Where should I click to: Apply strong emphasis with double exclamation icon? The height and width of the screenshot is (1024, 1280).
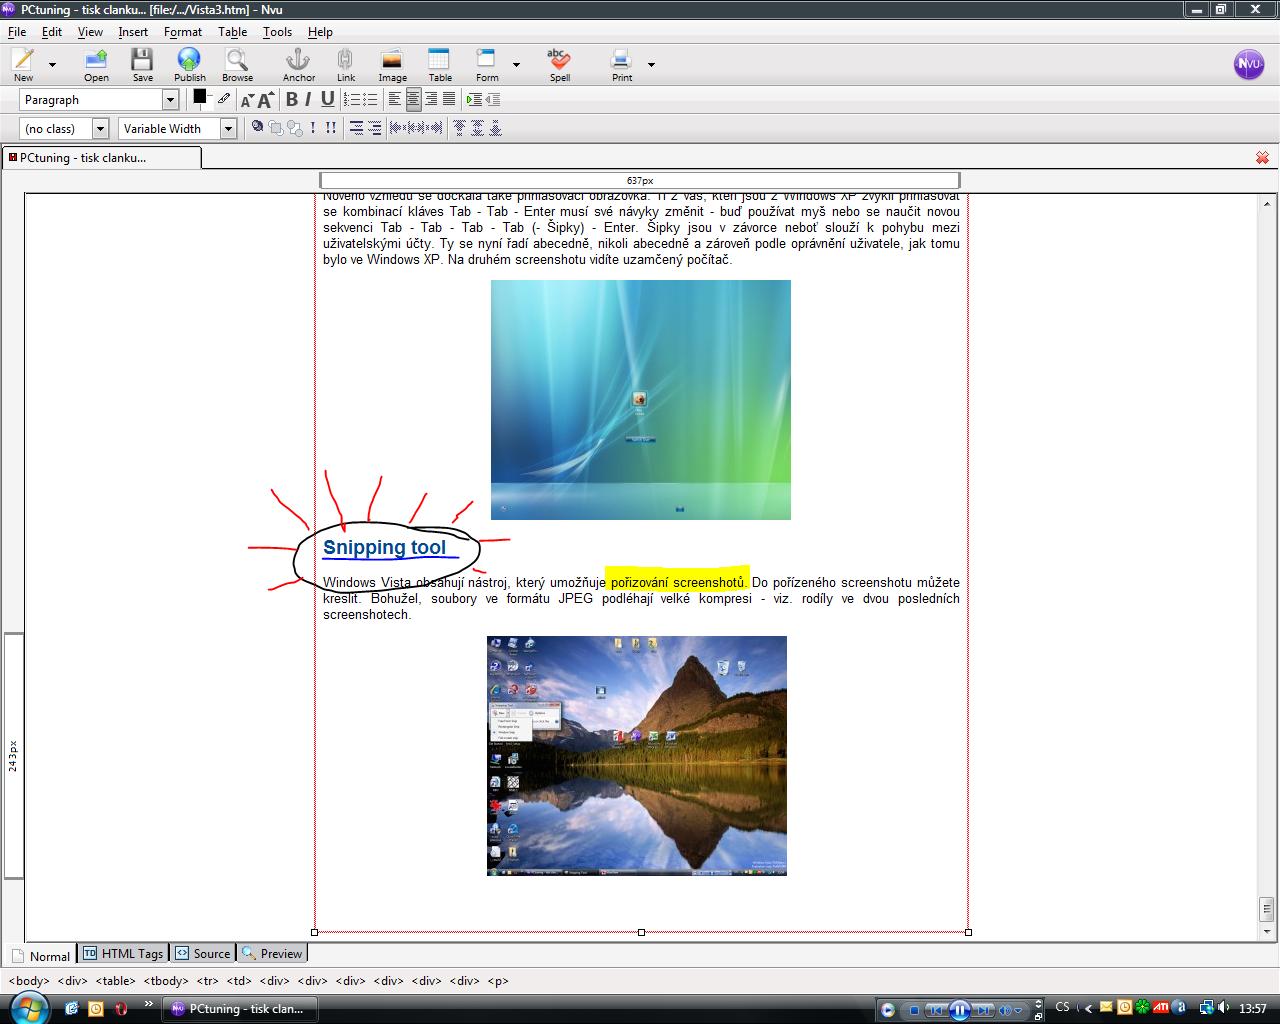pos(330,128)
